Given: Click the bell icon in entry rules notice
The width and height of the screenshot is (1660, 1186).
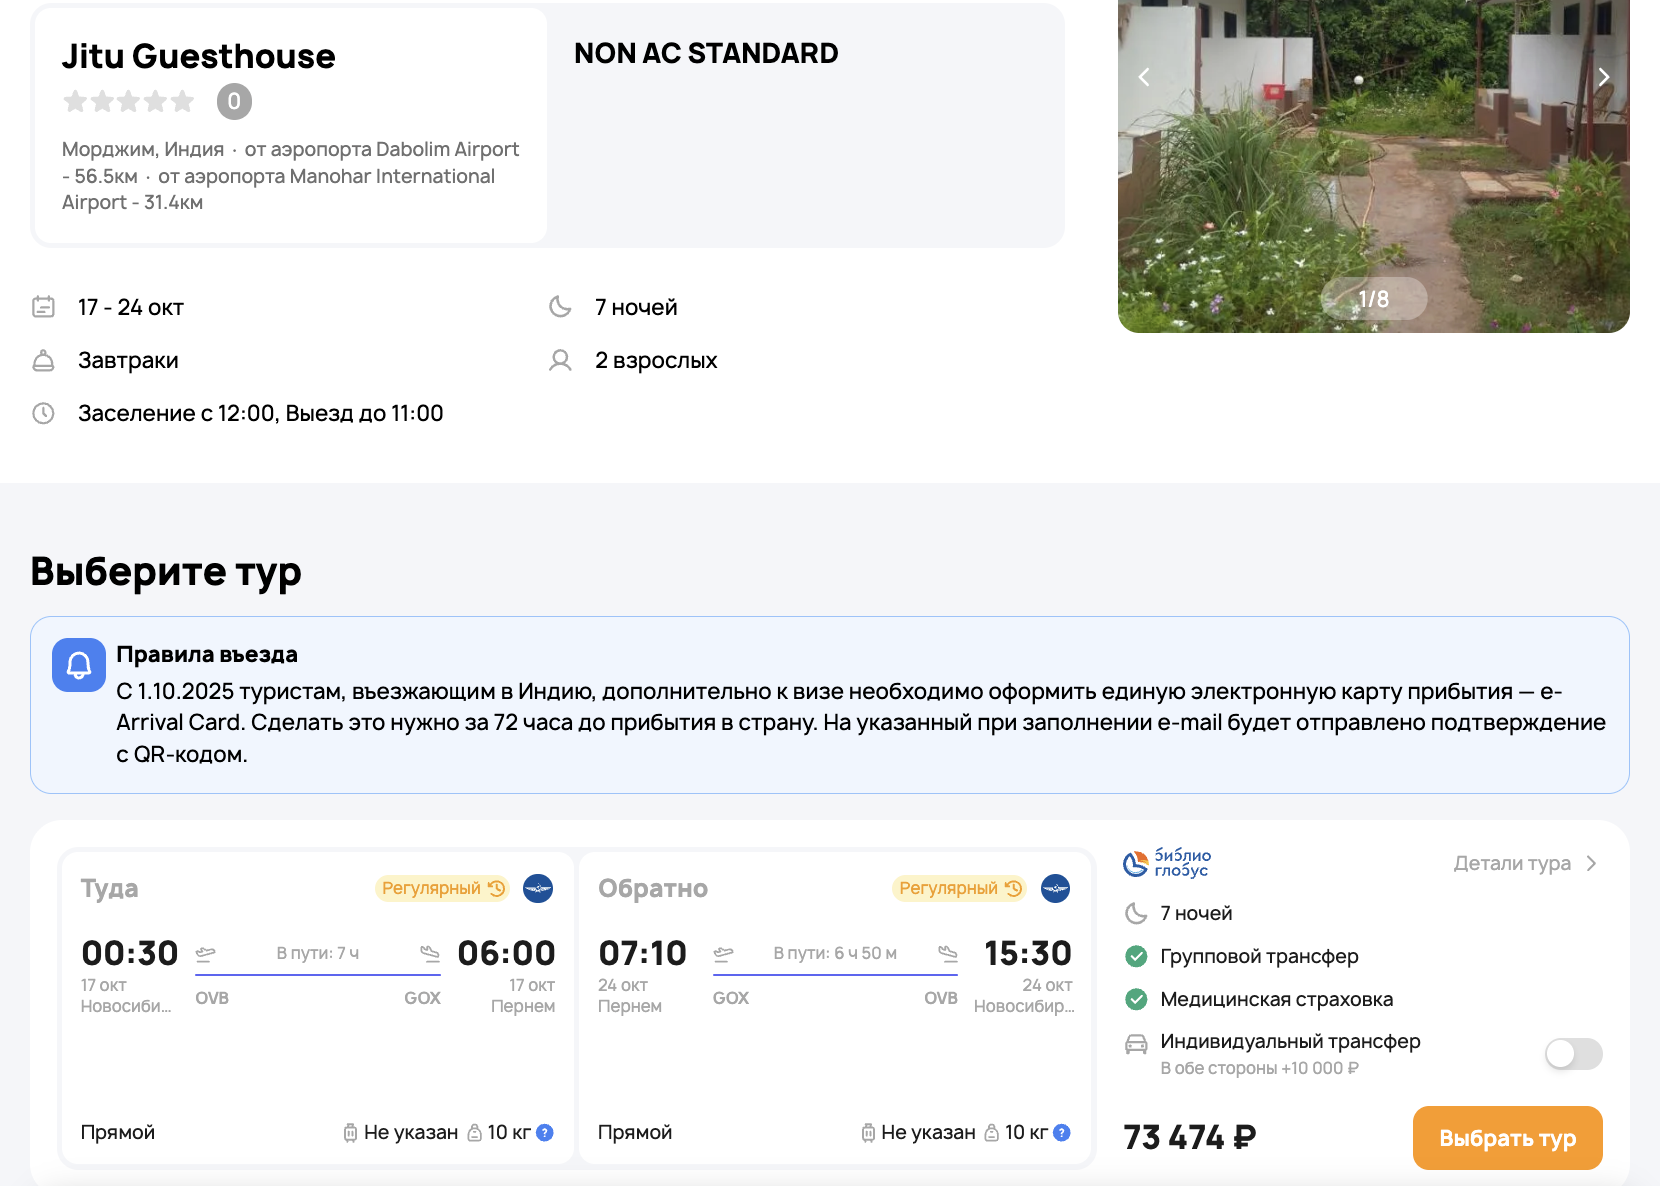Looking at the screenshot, I should pyautogui.click(x=79, y=665).
